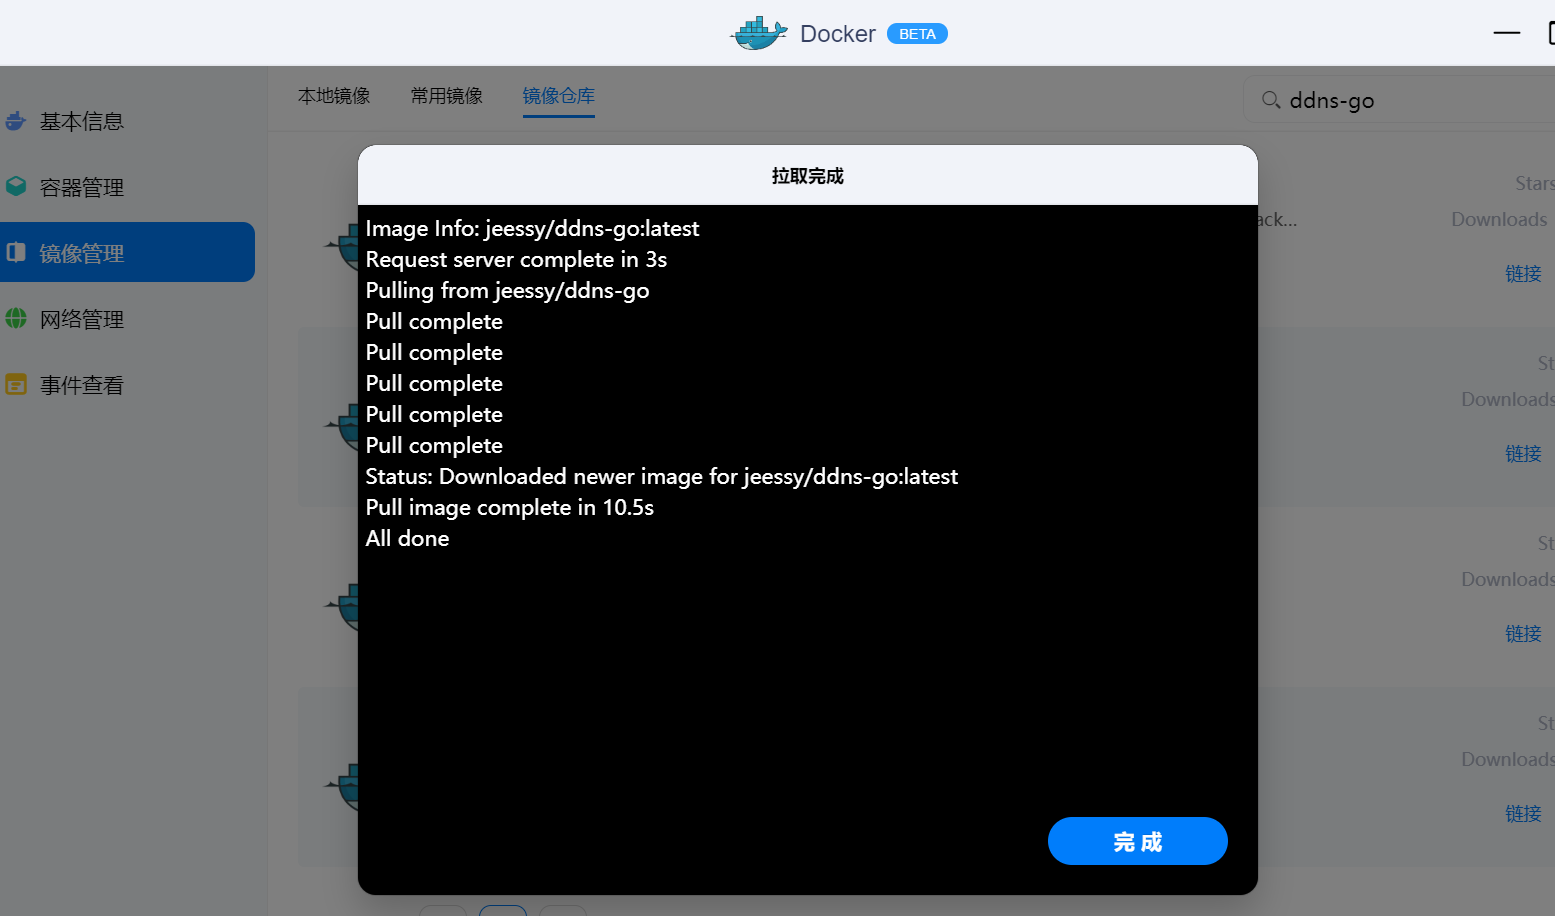The width and height of the screenshot is (1555, 916).
Task: Click the 容器管理 cube icon
Action: pos(16,187)
